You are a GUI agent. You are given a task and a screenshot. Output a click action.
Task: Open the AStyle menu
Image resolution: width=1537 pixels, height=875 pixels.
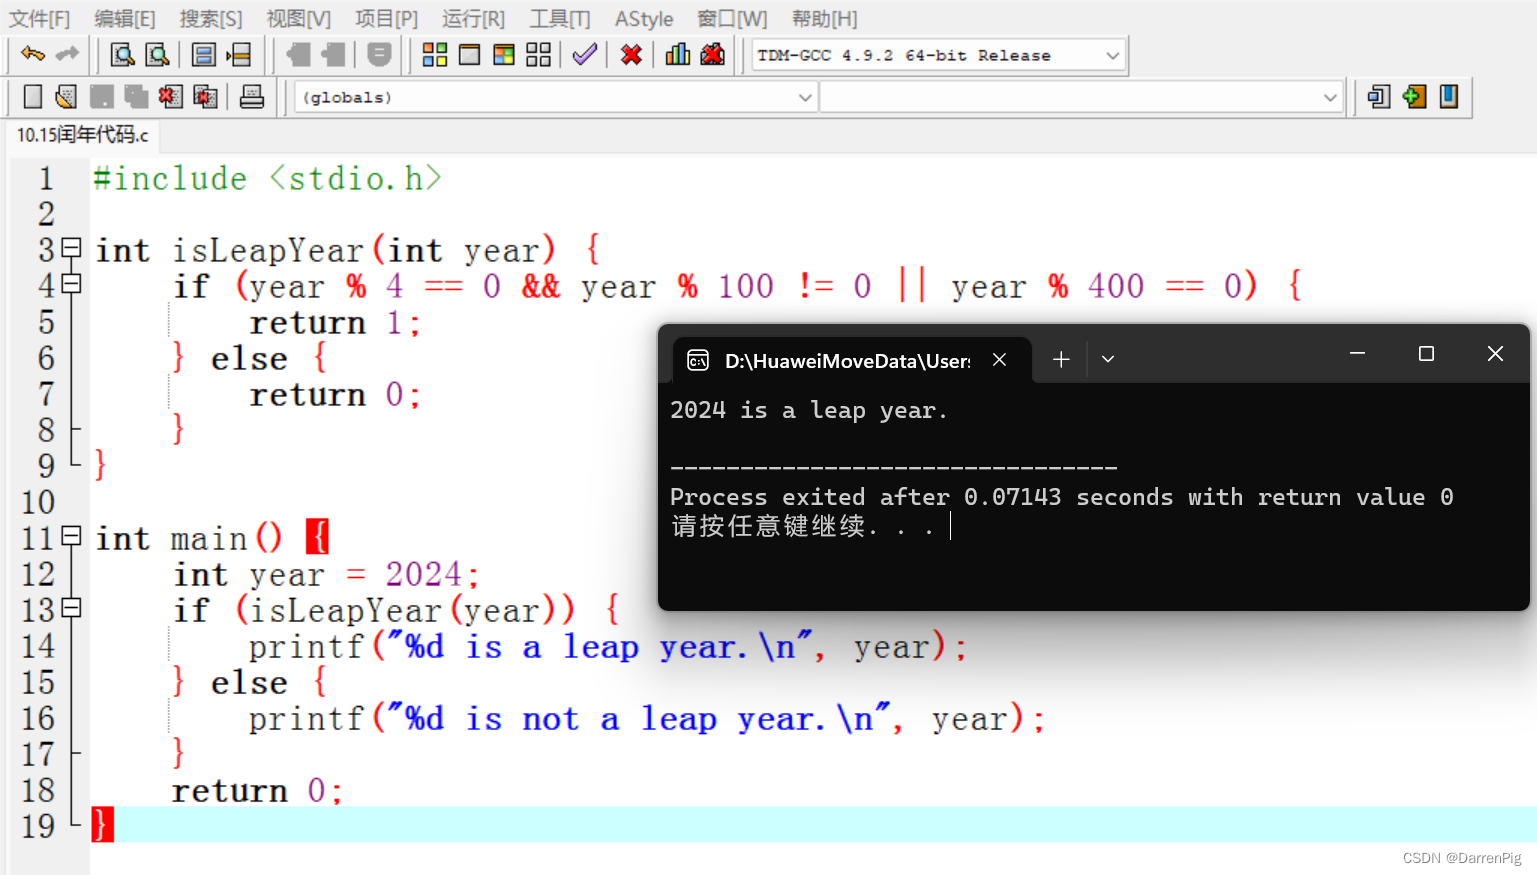644,19
